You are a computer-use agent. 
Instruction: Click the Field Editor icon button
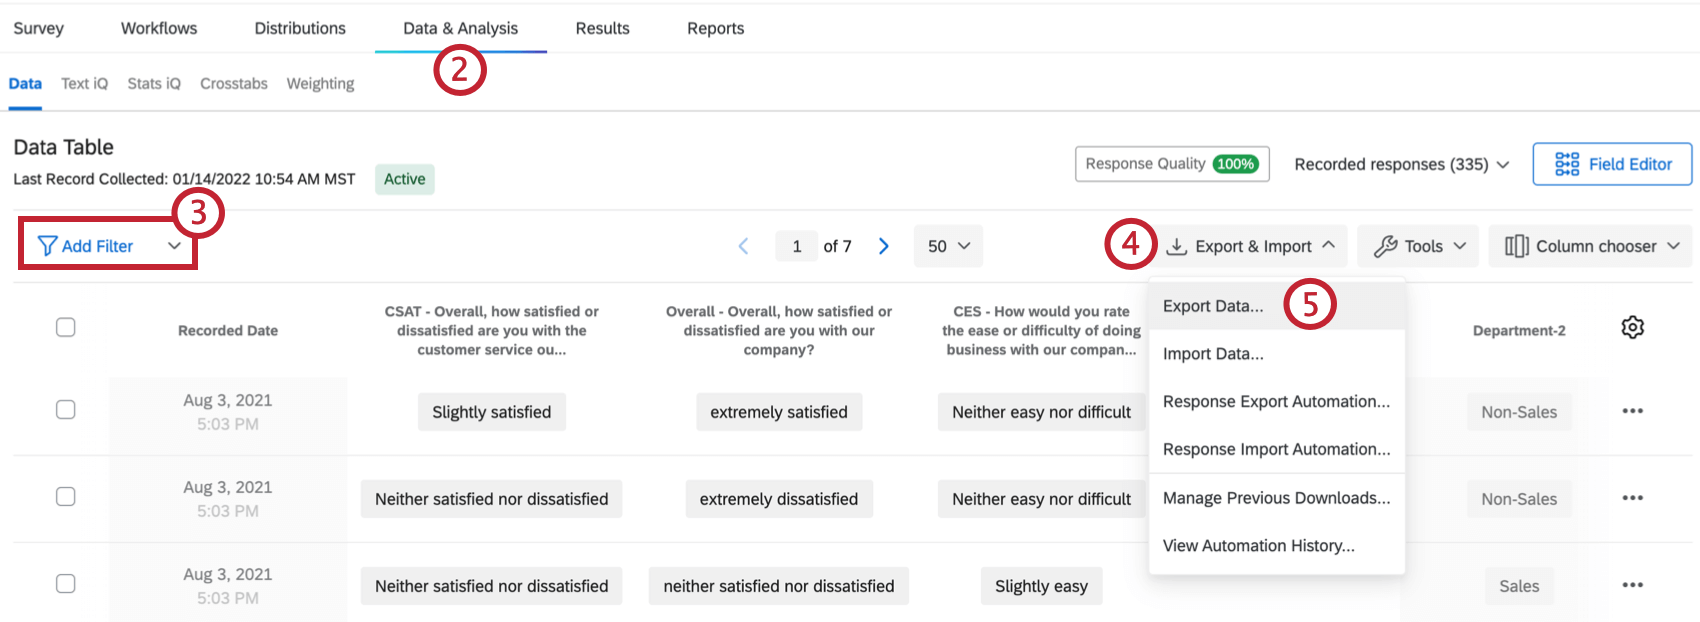[x=1567, y=164]
